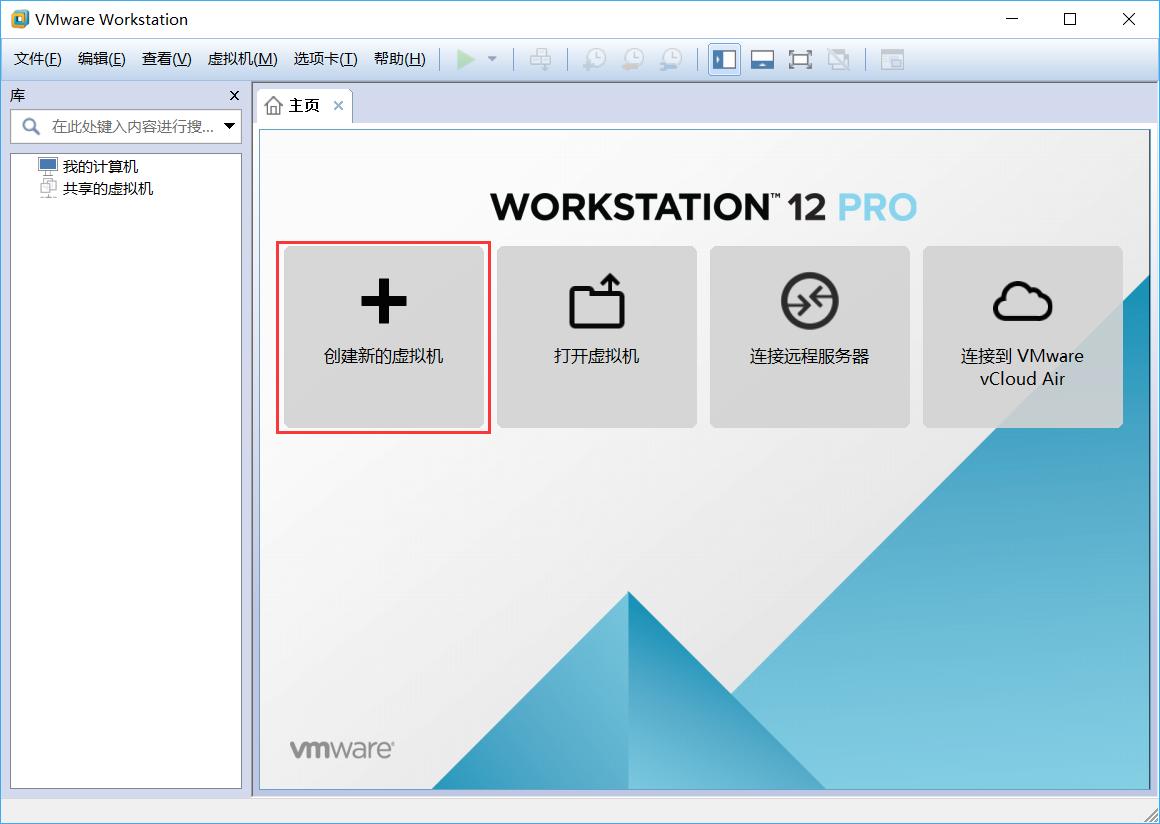
Task: Click the 打开虚拟机 tile
Action: [x=596, y=337]
